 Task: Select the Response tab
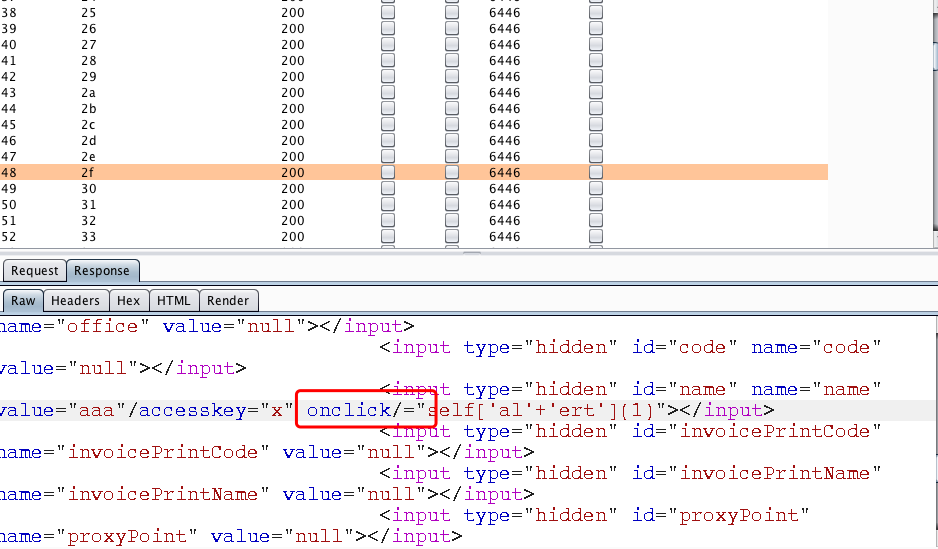click(x=102, y=271)
